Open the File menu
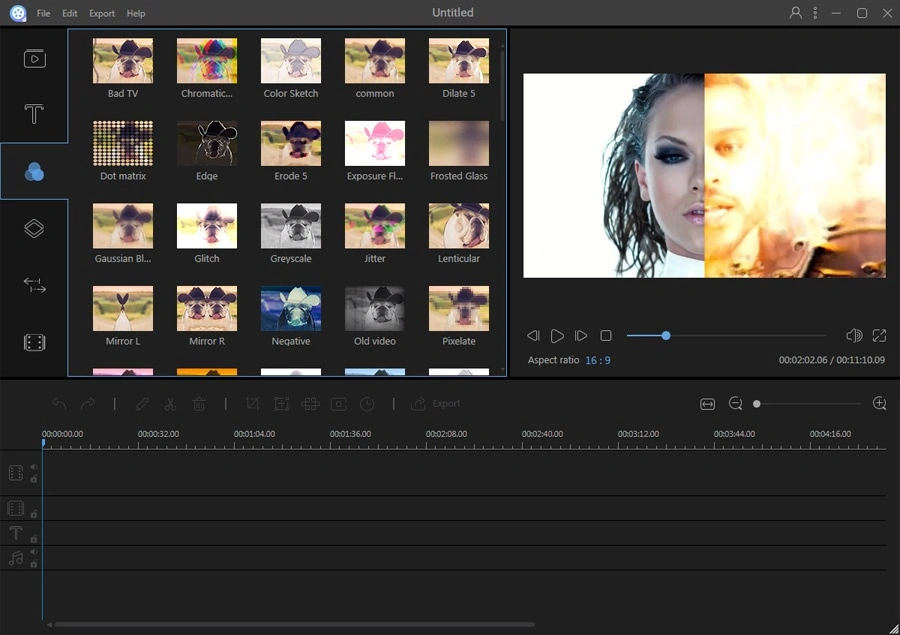The image size is (900, 635). point(44,14)
